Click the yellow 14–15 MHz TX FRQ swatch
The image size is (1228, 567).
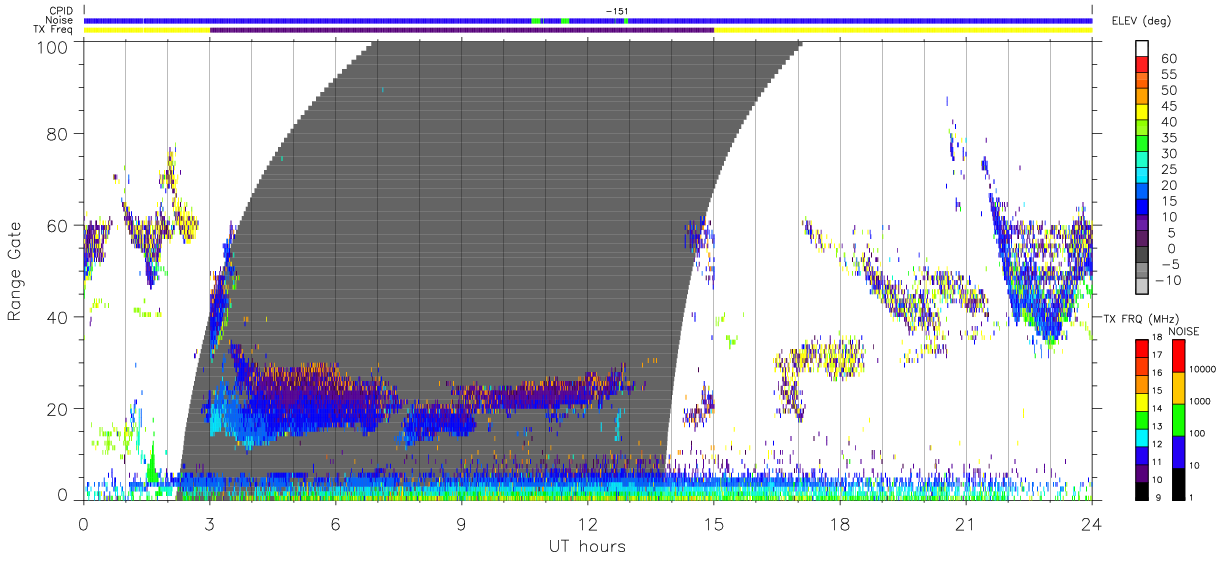(1142, 401)
